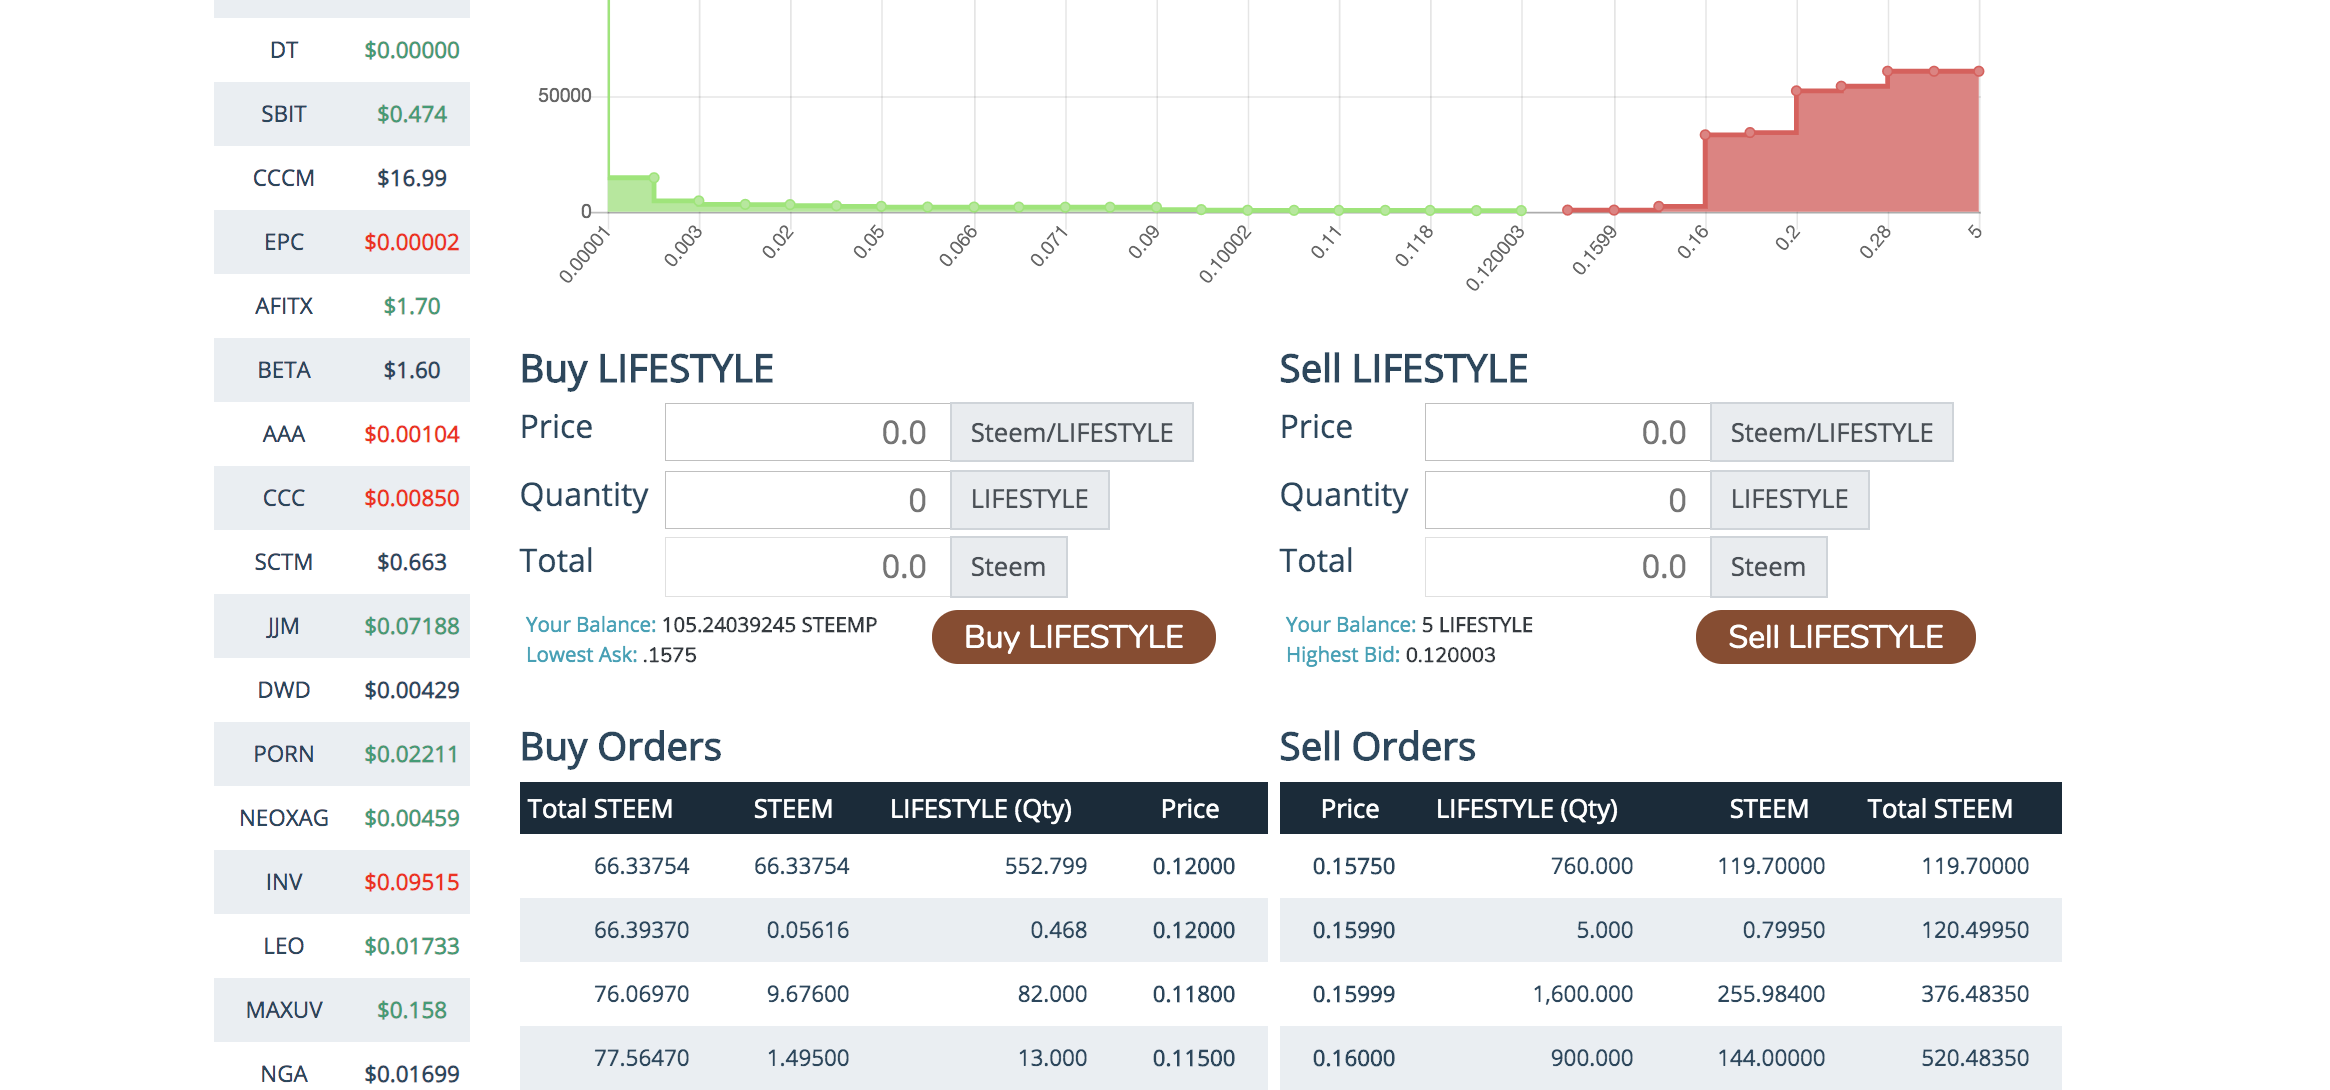Click buy order quantity 552.799
This screenshot has width=2330, height=1090.
point(1045,866)
